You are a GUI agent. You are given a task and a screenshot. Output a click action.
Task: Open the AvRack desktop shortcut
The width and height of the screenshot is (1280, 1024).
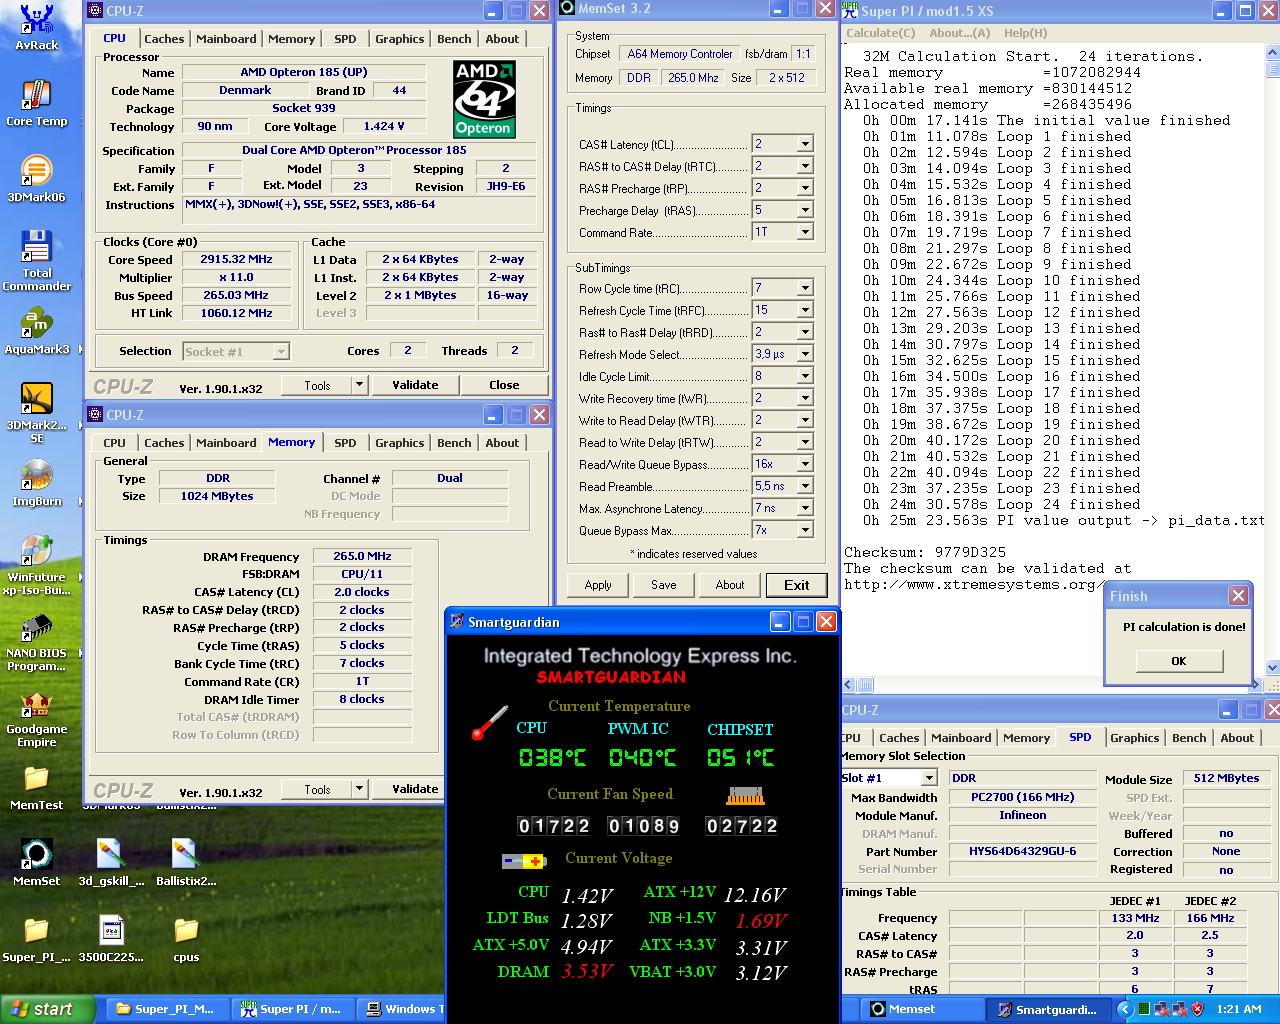tap(37, 27)
